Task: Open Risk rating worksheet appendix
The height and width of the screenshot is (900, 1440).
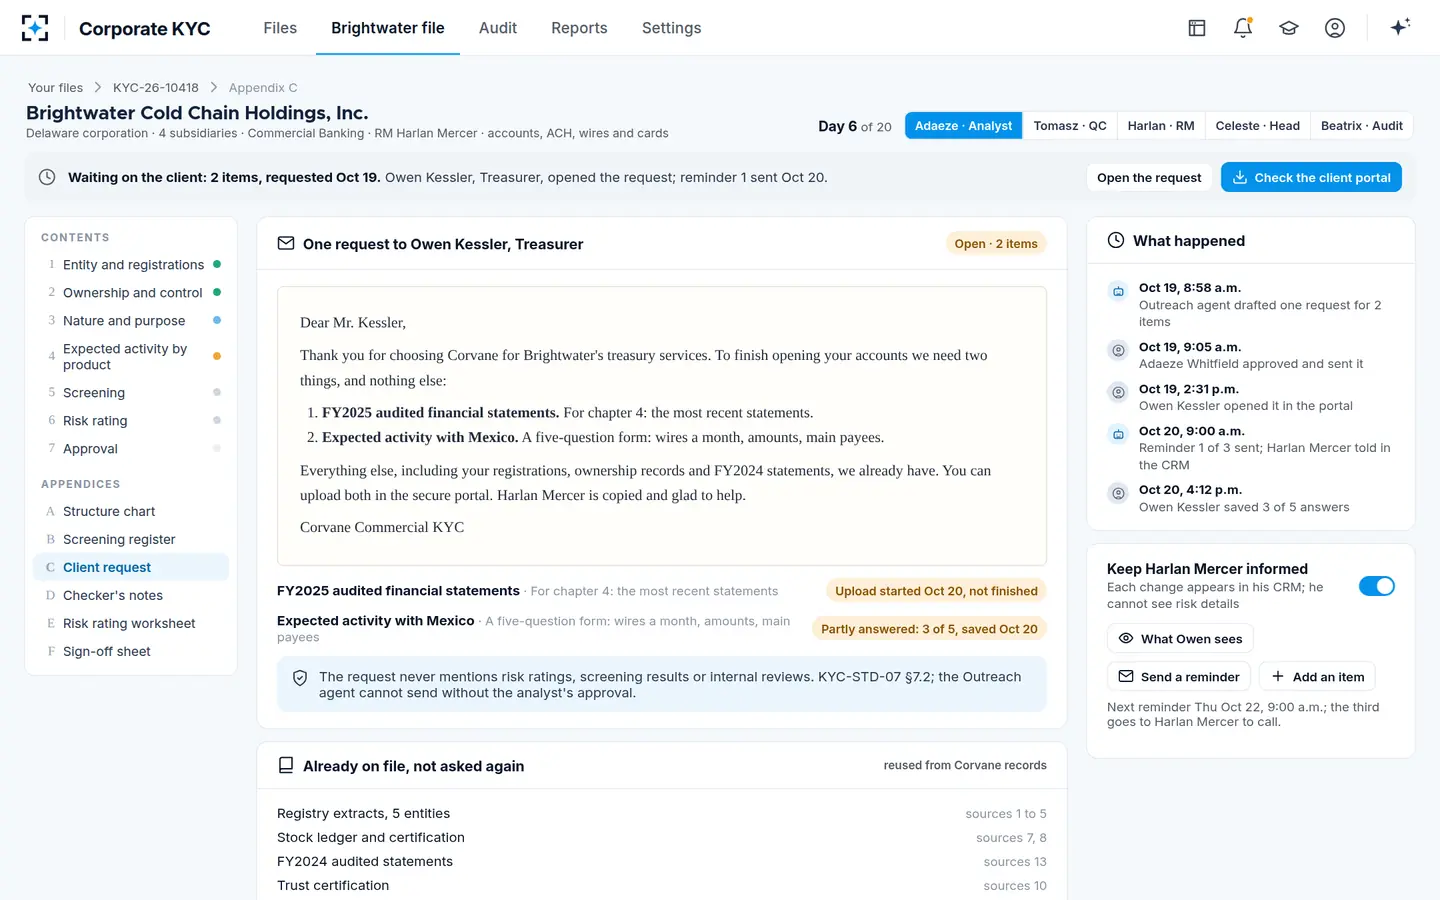Action: click(131, 623)
